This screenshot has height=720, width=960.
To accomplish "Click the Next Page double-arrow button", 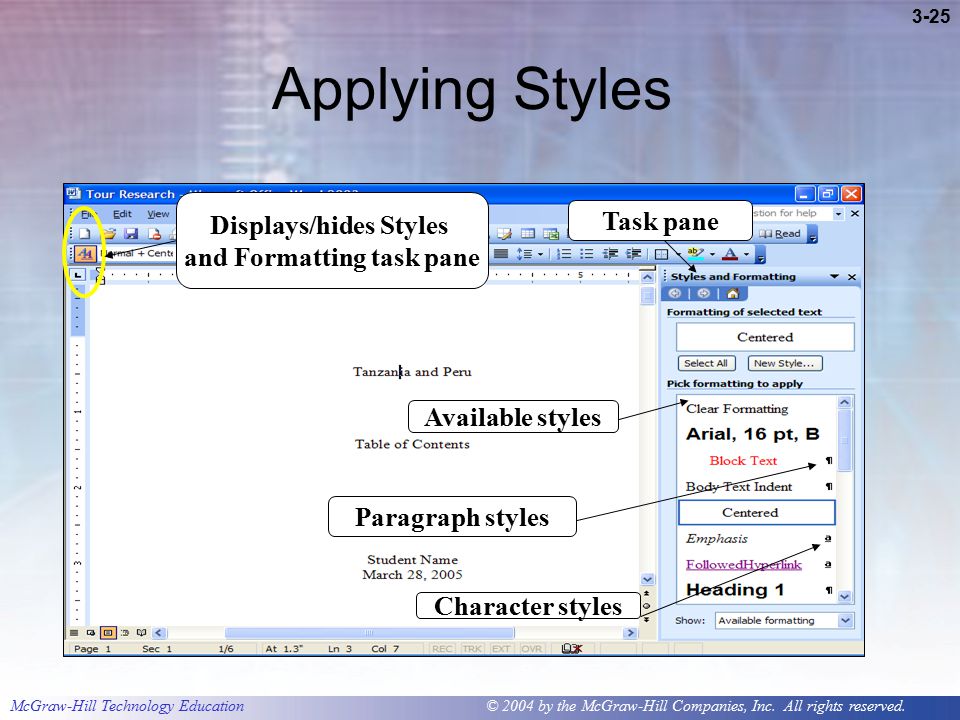I will point(647,619).
